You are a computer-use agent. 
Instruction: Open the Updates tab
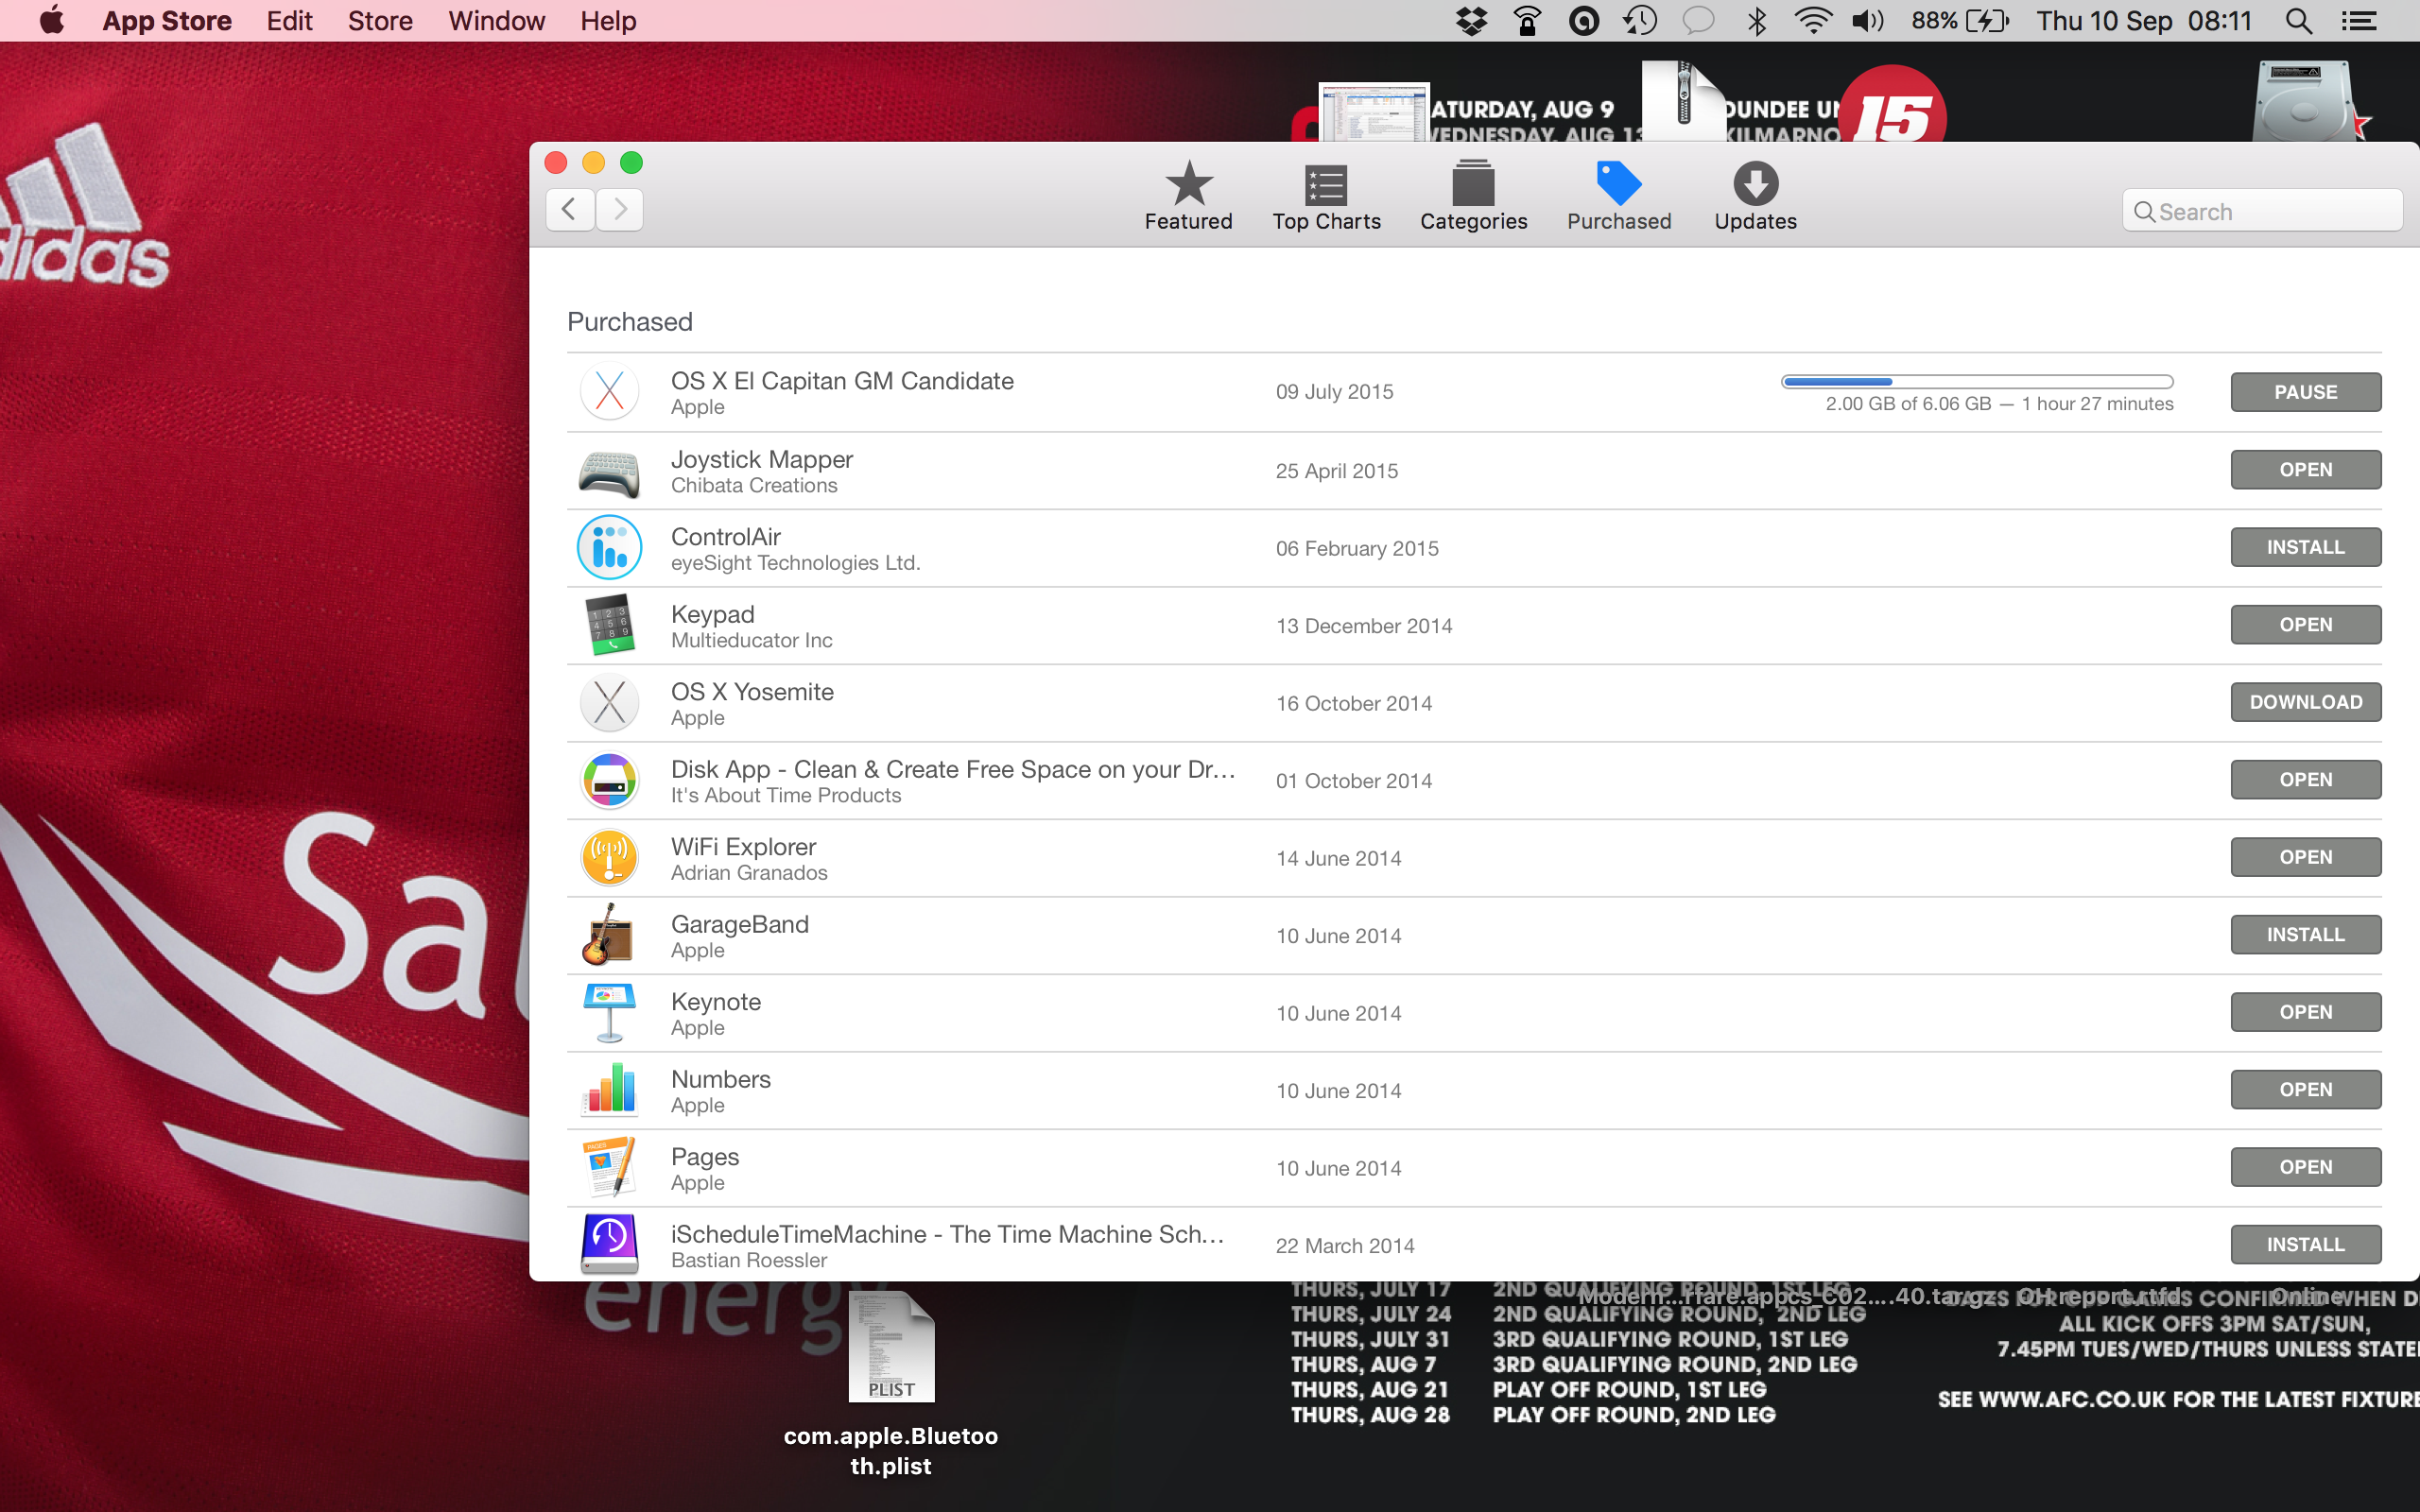click(x=1755, y=196)
